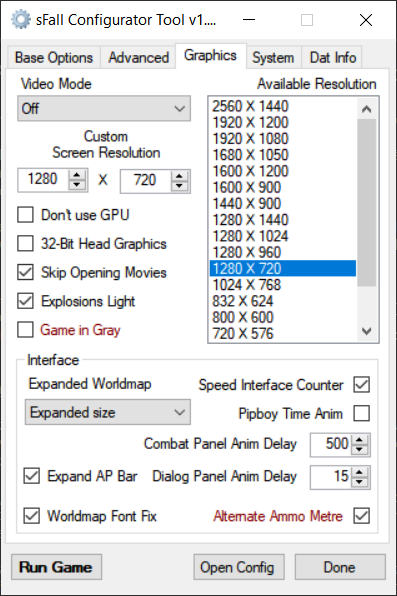Disable Alternate Ammo Metre checkbox
The image size is (397, 596).
pyautogui.click(x=361, y=516)
